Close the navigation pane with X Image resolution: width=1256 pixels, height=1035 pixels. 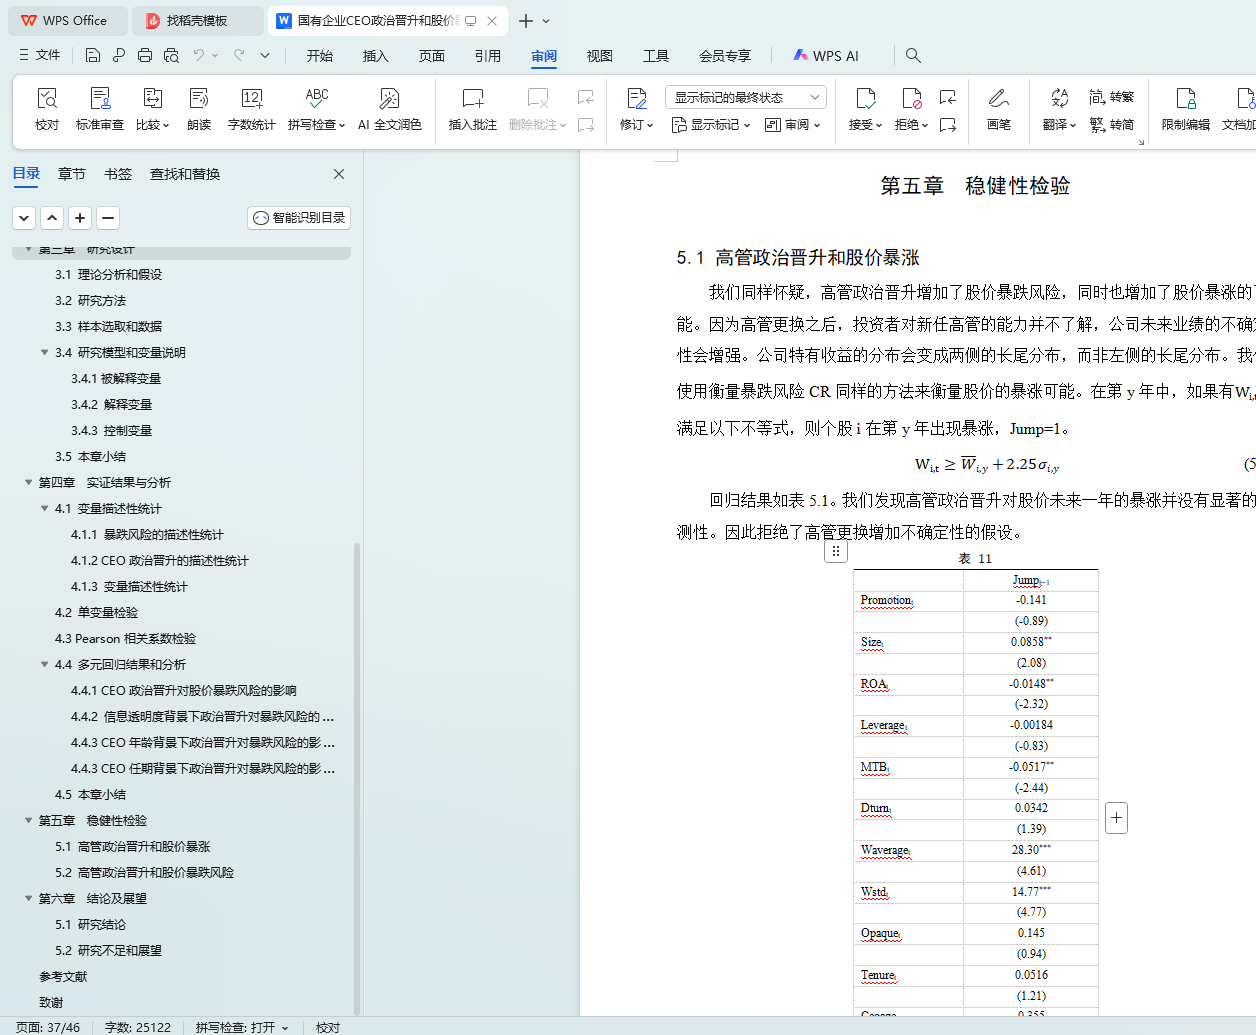tap(339, 174)
